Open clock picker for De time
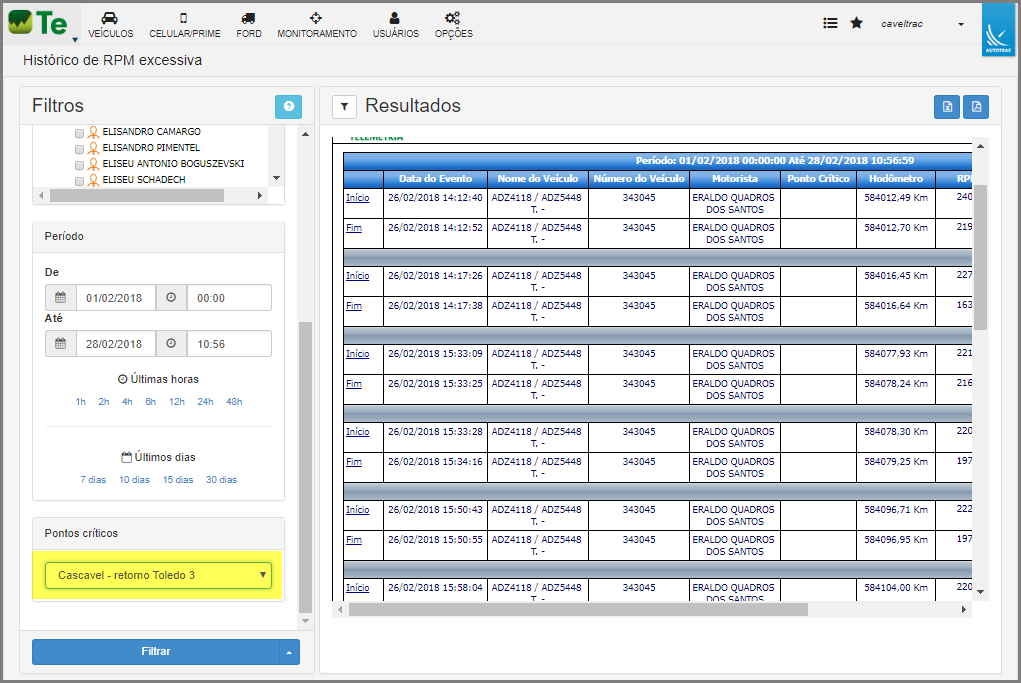This screenshot has width=1021, height=683. point(171,298)
